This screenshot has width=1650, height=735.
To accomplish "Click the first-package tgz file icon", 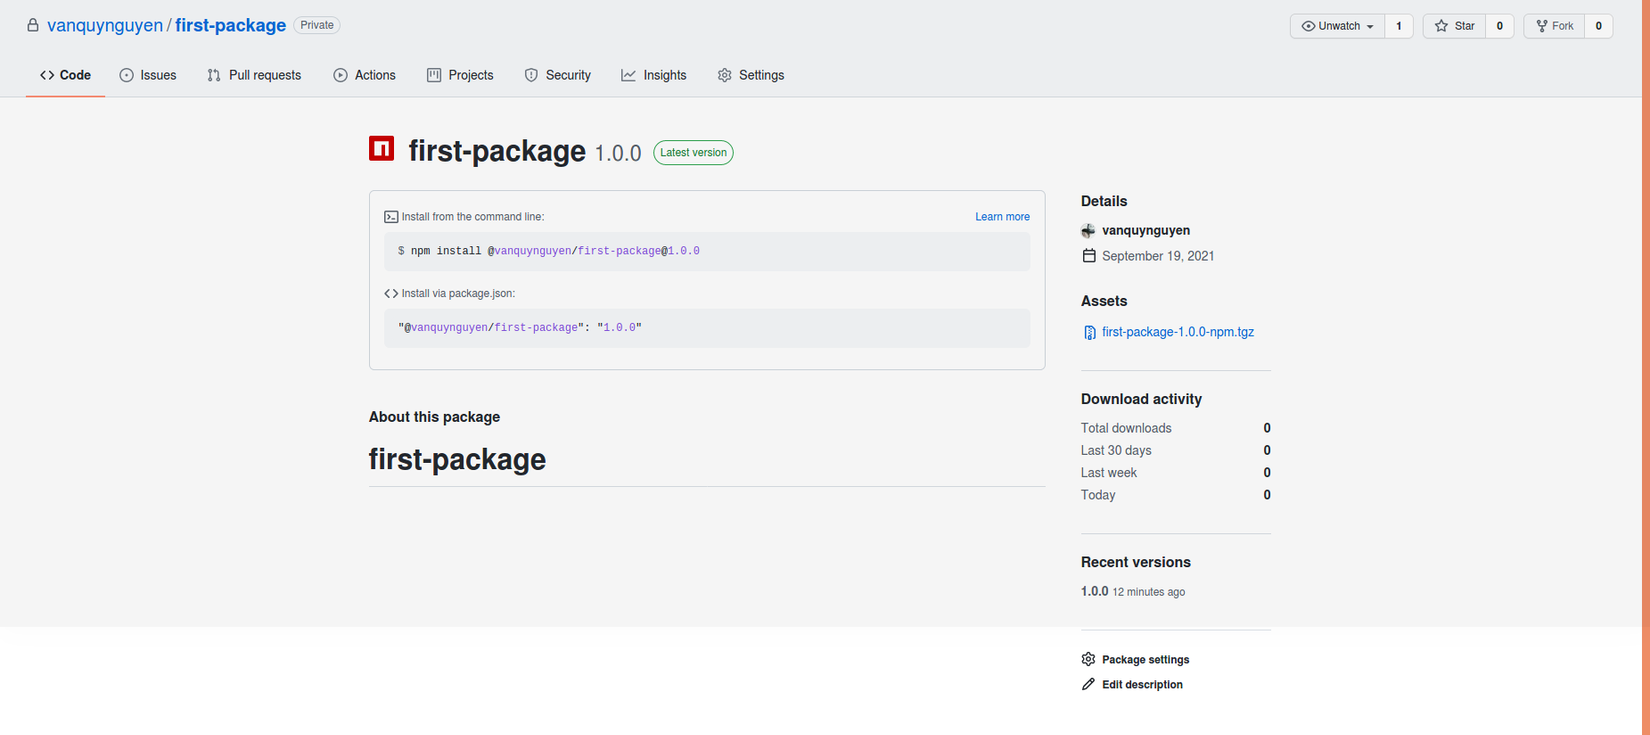I will 1089,333.
